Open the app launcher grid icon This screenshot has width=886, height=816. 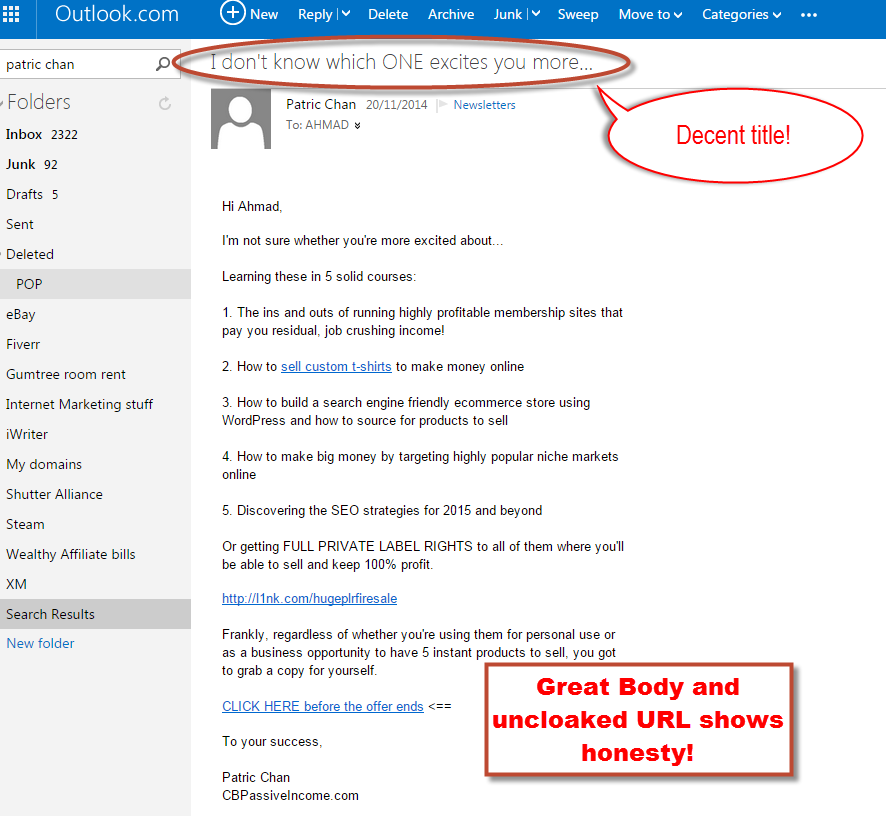[x=11, y=14]
